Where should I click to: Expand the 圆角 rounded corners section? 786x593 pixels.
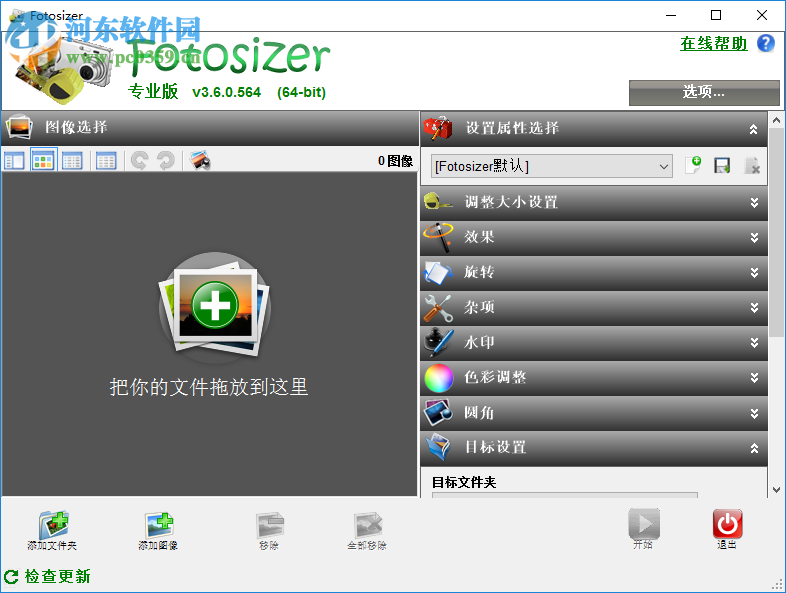754,414
